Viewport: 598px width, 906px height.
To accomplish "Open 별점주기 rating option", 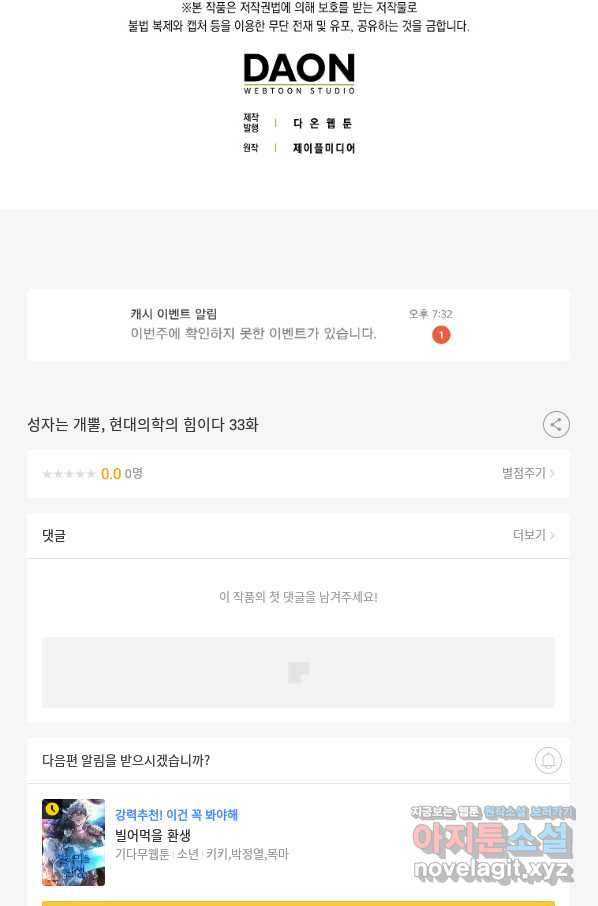I will [528, 473].
